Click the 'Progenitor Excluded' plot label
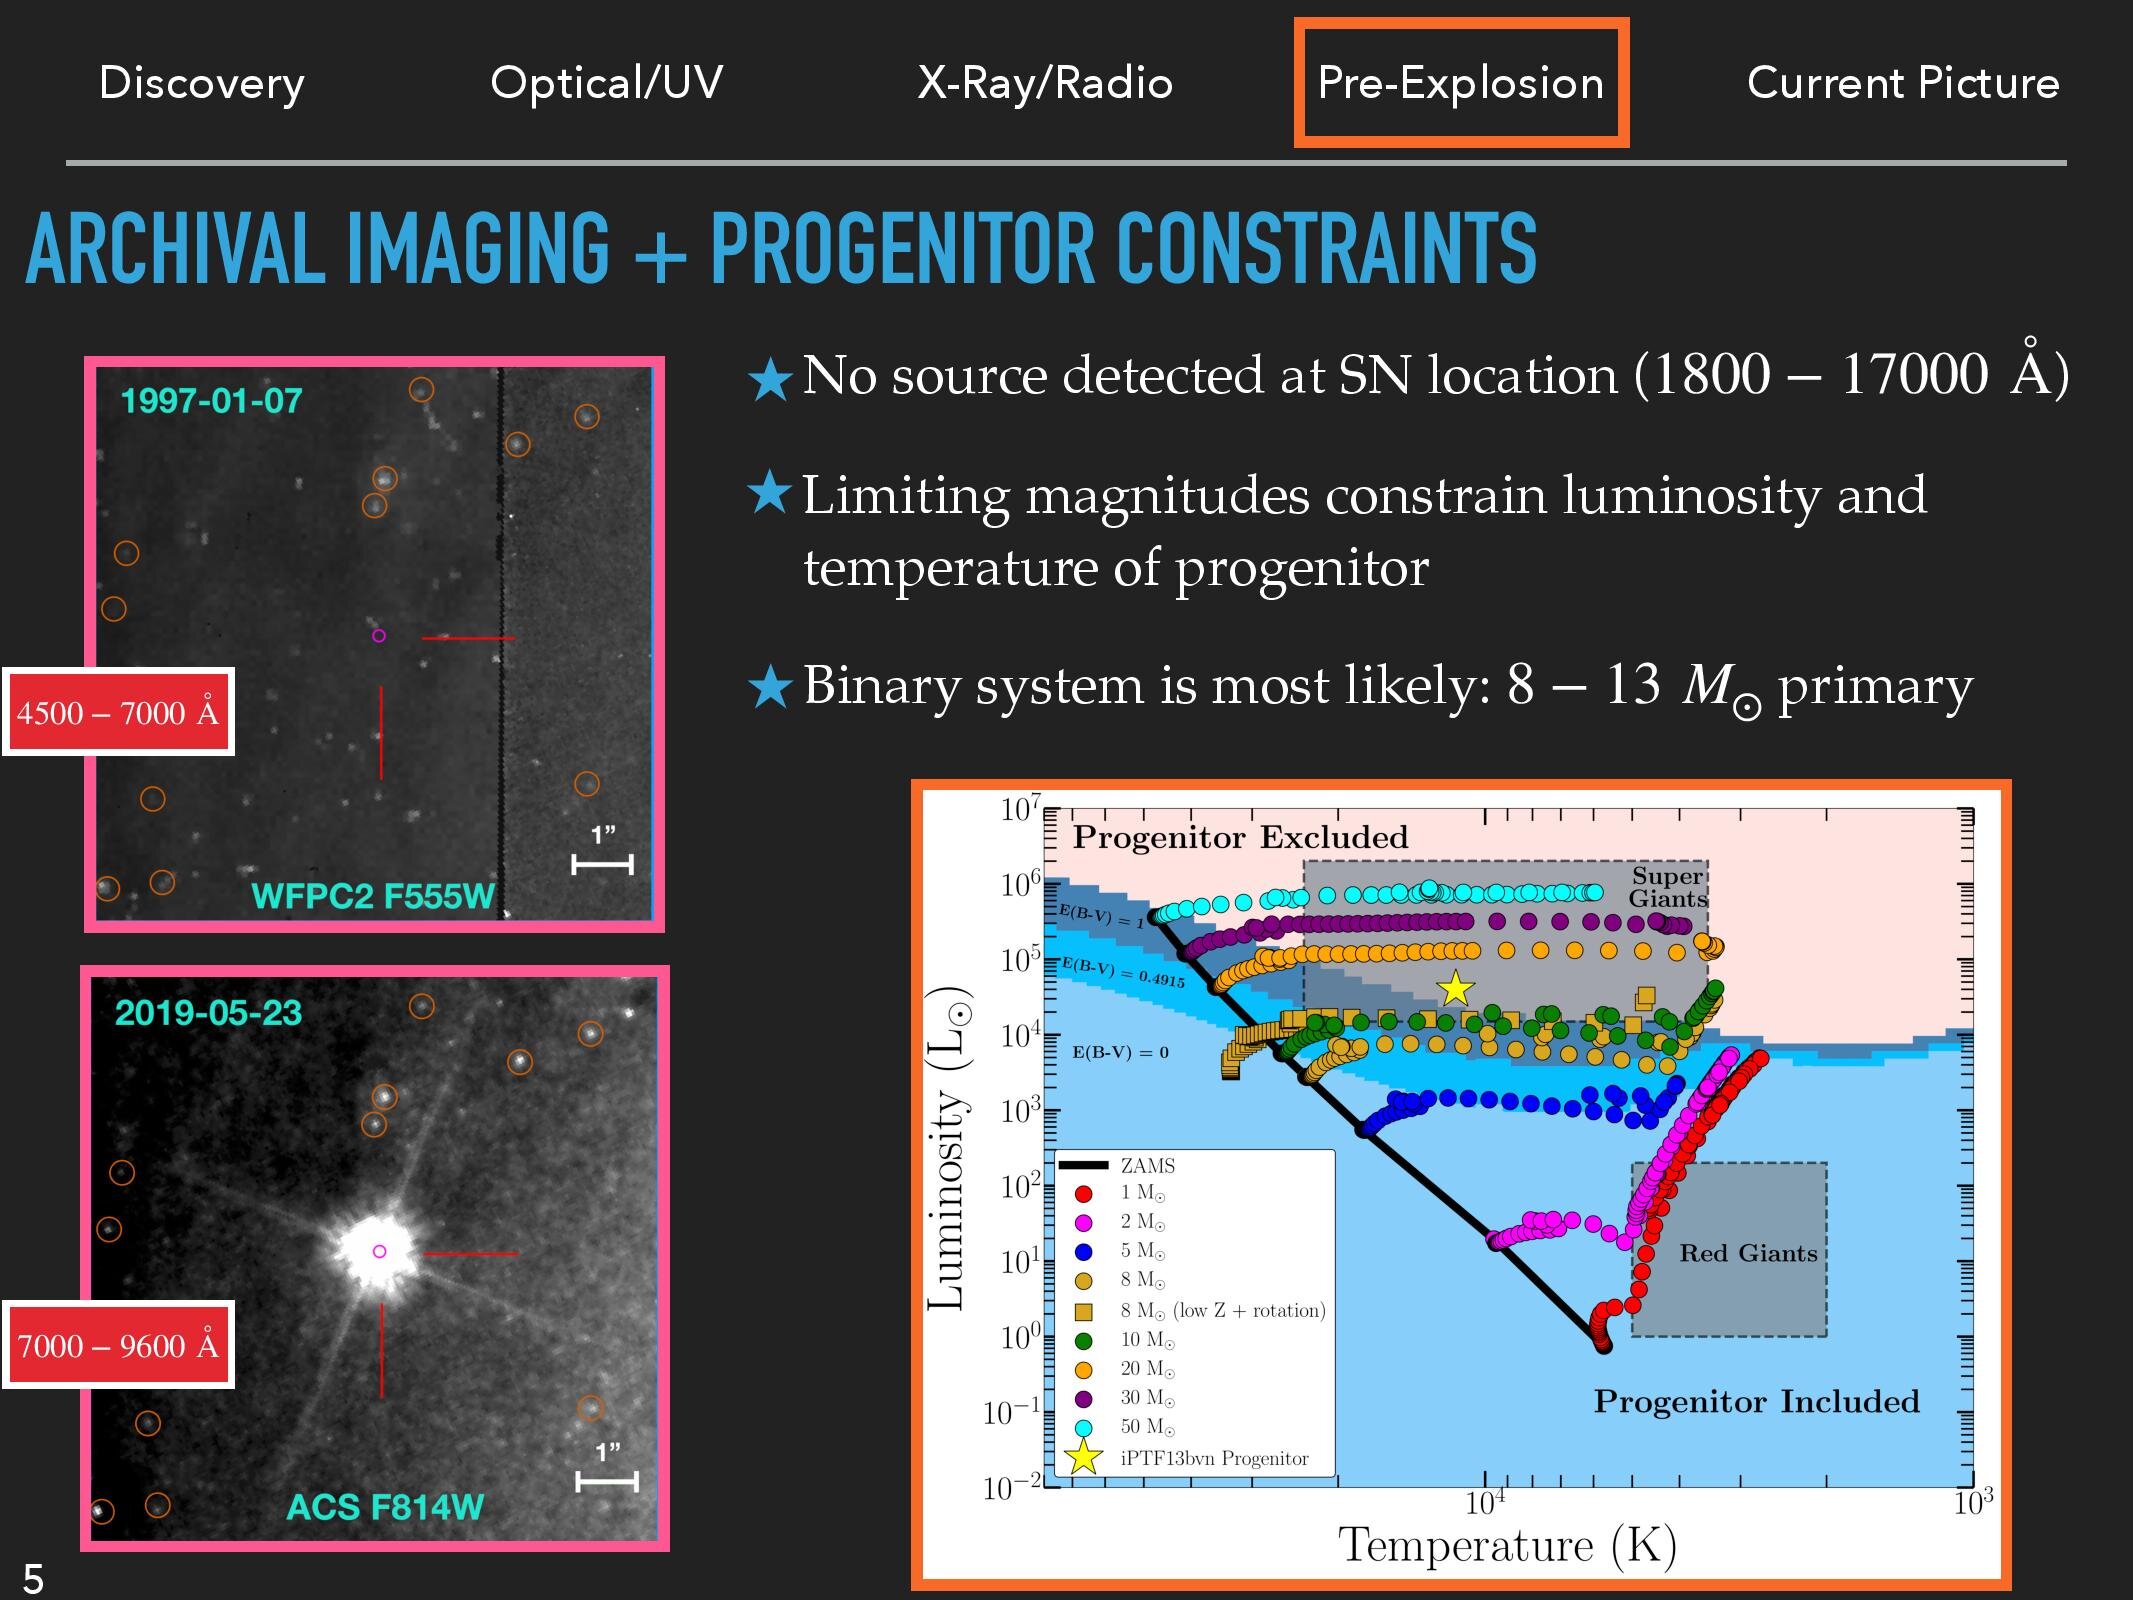Screen dimensions: 2133x1600 pyautogui.click(x=1240, y=837)
